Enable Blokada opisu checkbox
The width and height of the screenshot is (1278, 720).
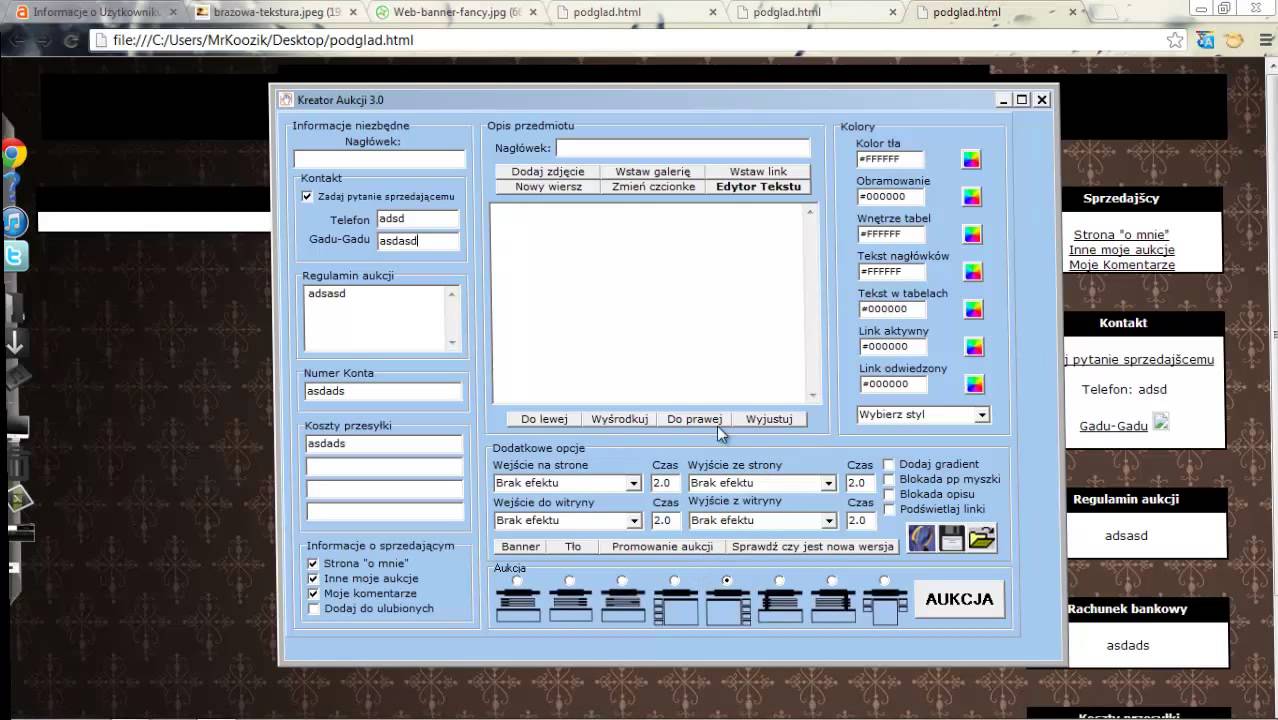point(888,495)
